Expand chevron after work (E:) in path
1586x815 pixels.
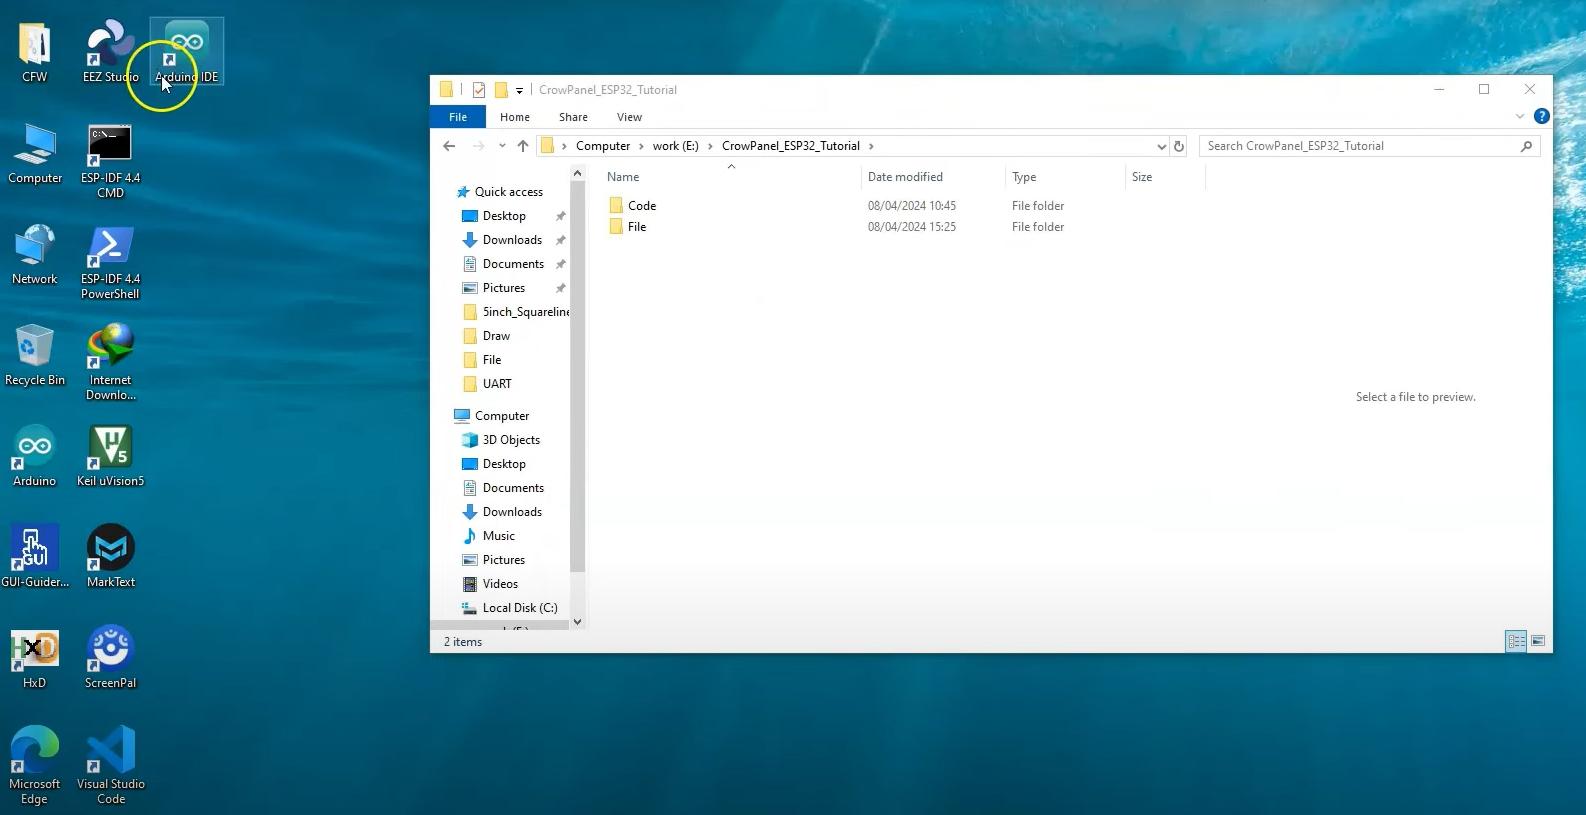(710, 146)
